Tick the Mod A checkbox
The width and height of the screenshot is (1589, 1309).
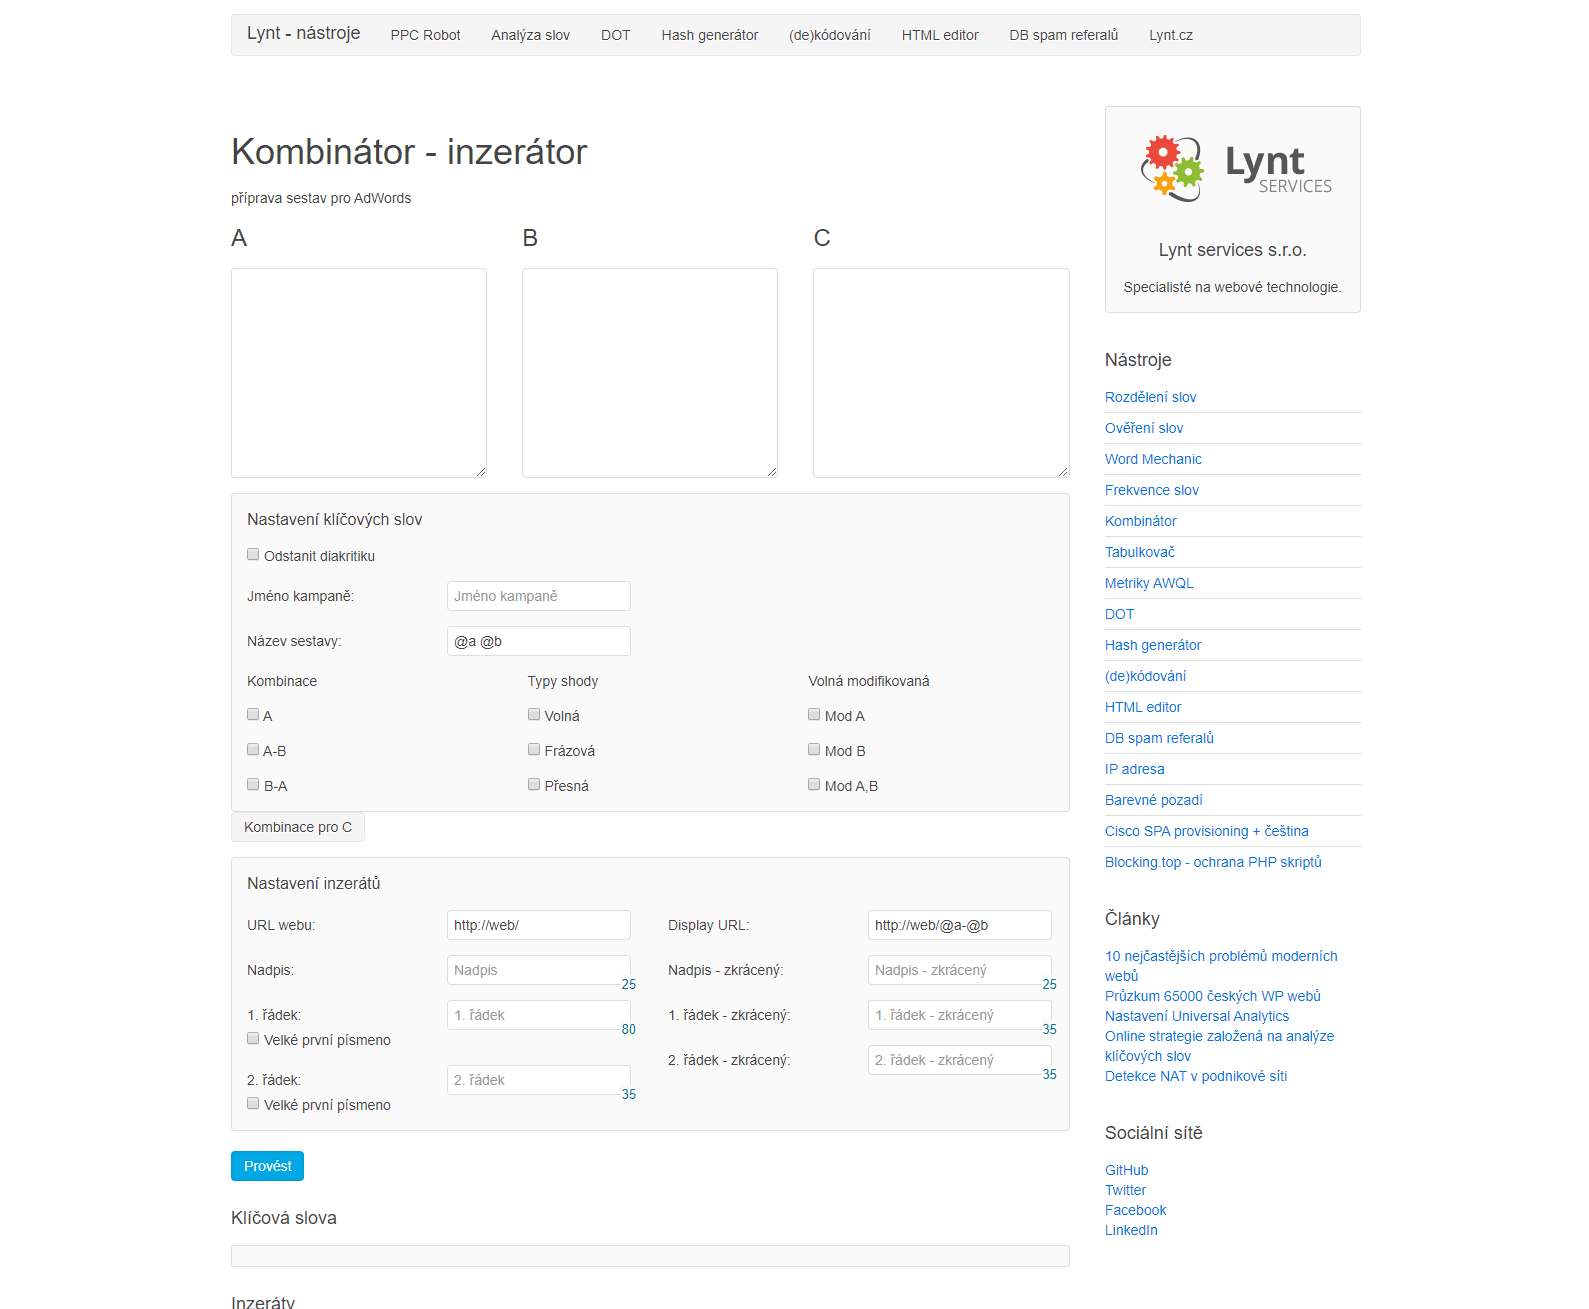tap(814, 714)
